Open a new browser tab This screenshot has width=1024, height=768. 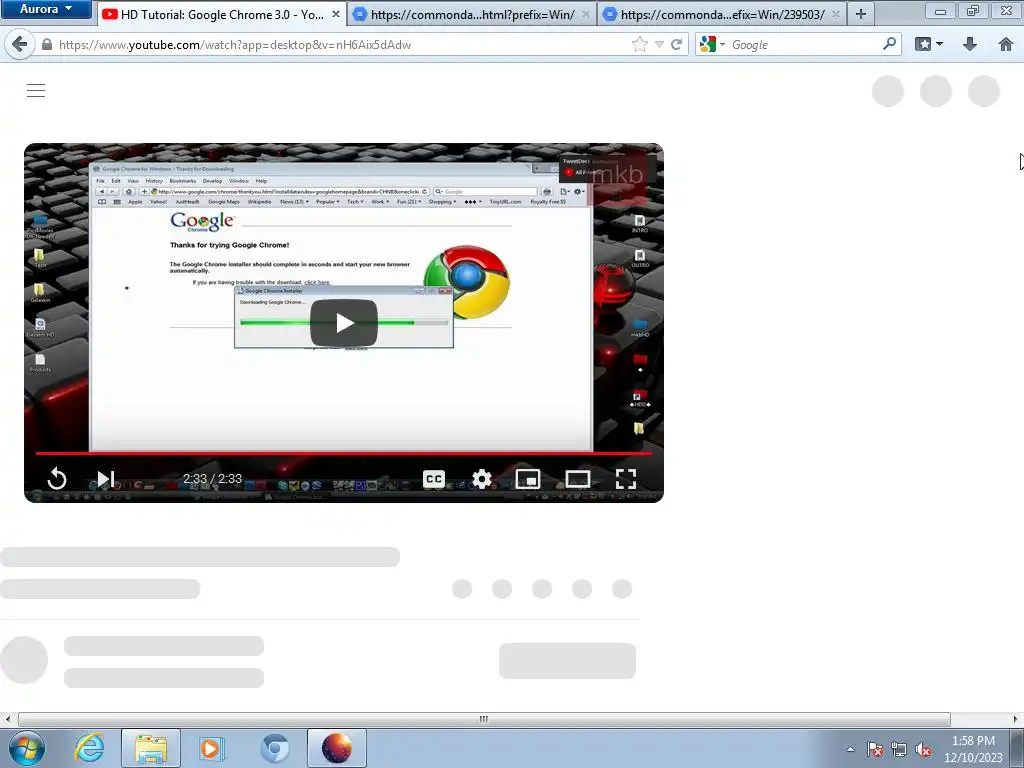[861, 14]
